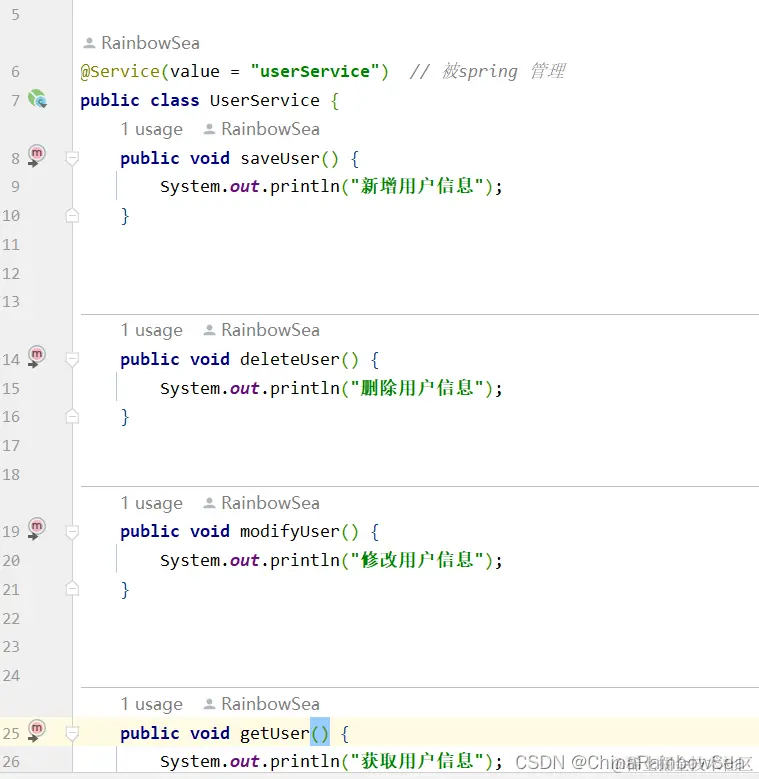Click the highlighted parentheses after getUser
759x779 pixels.
click(x=320, y=732)
